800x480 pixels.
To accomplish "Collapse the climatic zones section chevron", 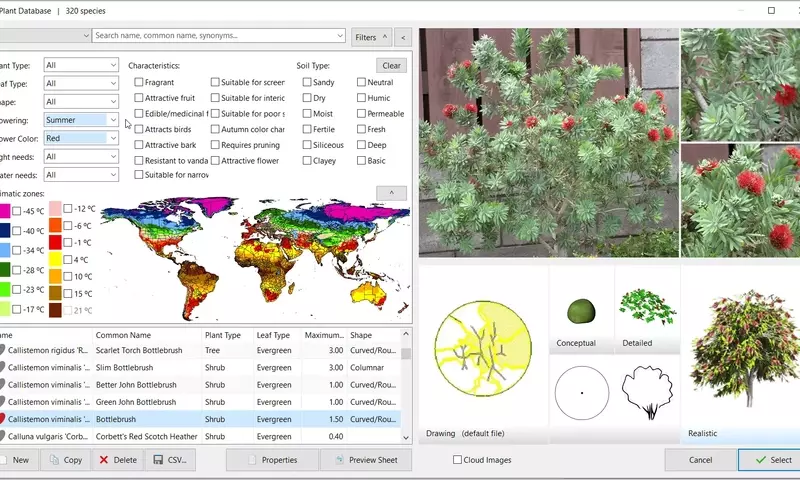I will point(391,193).
